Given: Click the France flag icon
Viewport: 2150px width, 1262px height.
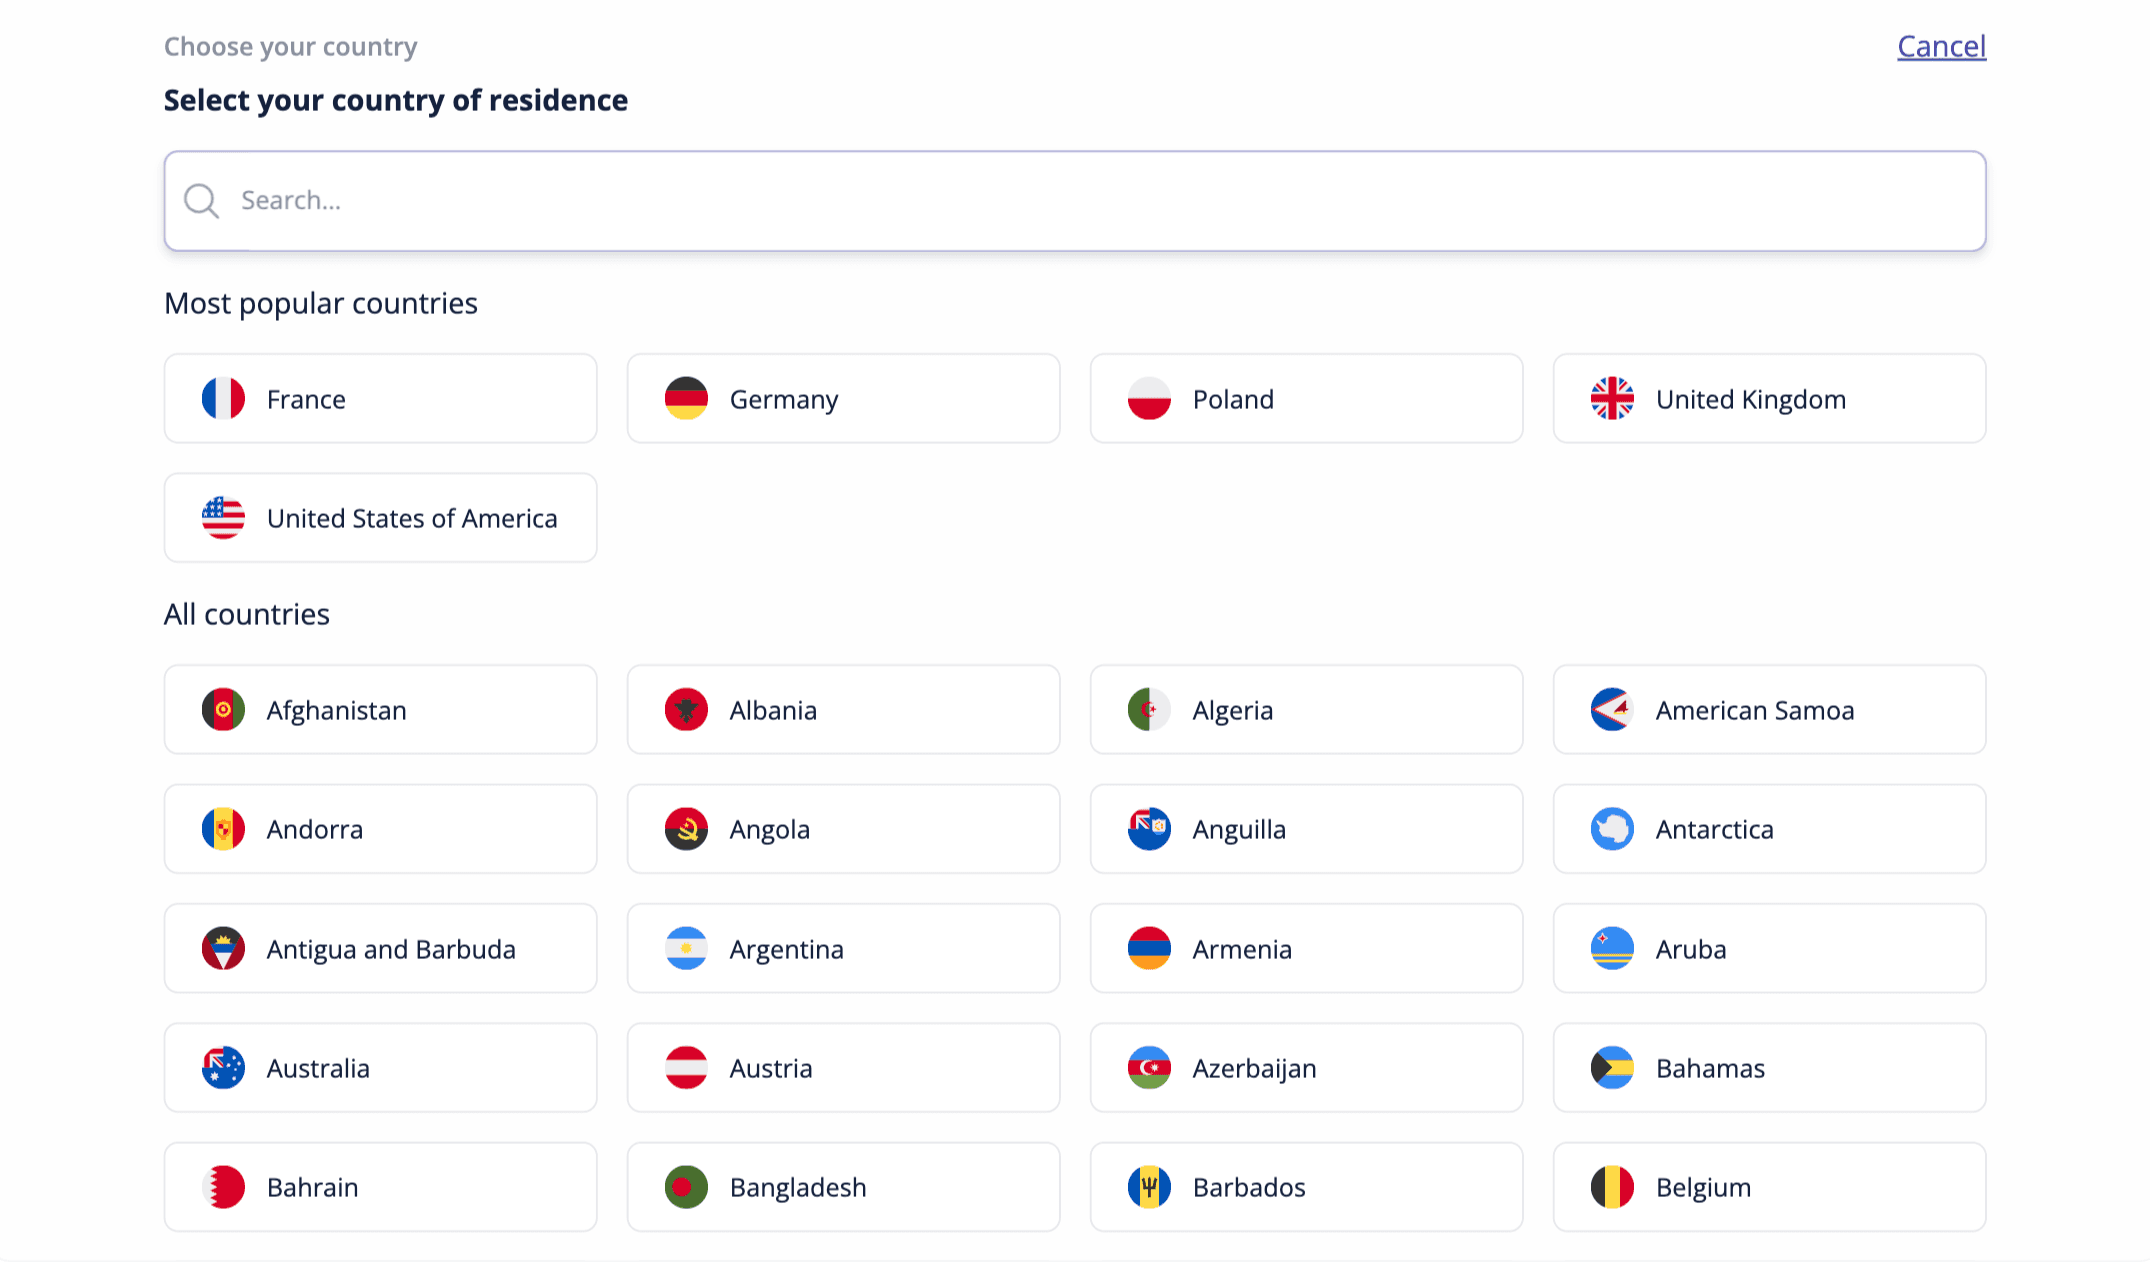Looking at the screenshot, I should pyautogui.click(x=223, y=399).
